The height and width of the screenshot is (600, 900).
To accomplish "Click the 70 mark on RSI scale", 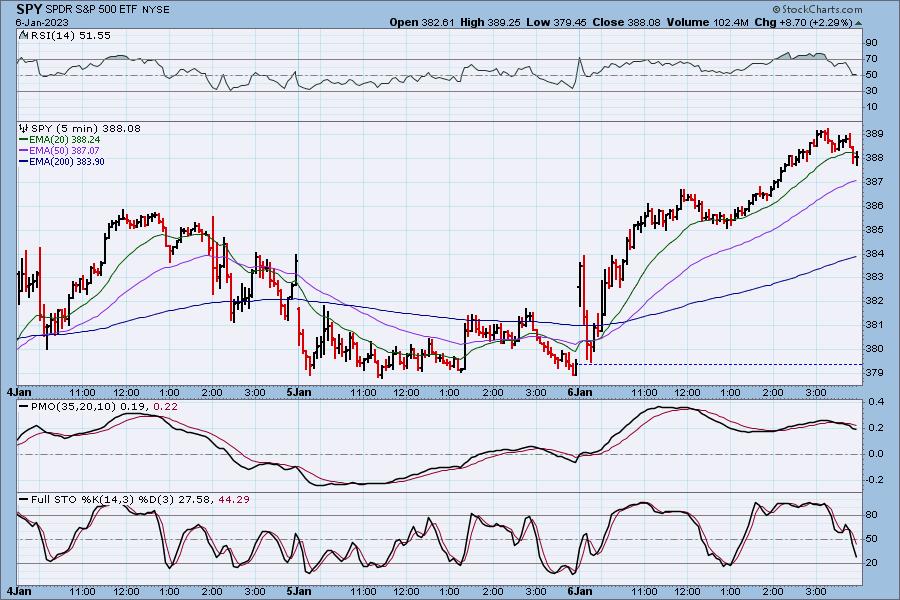I will [871, 59].
